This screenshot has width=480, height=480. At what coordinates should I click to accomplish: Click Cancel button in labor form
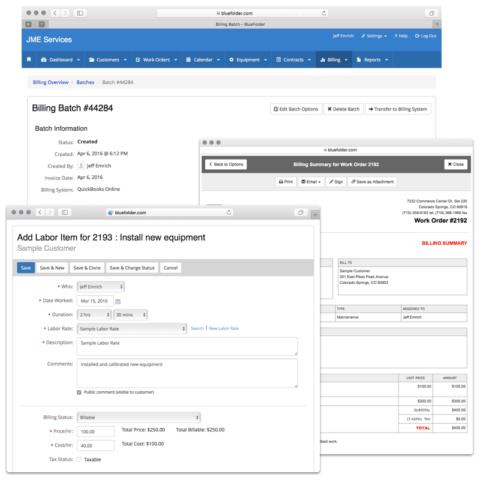coord(171,268)
